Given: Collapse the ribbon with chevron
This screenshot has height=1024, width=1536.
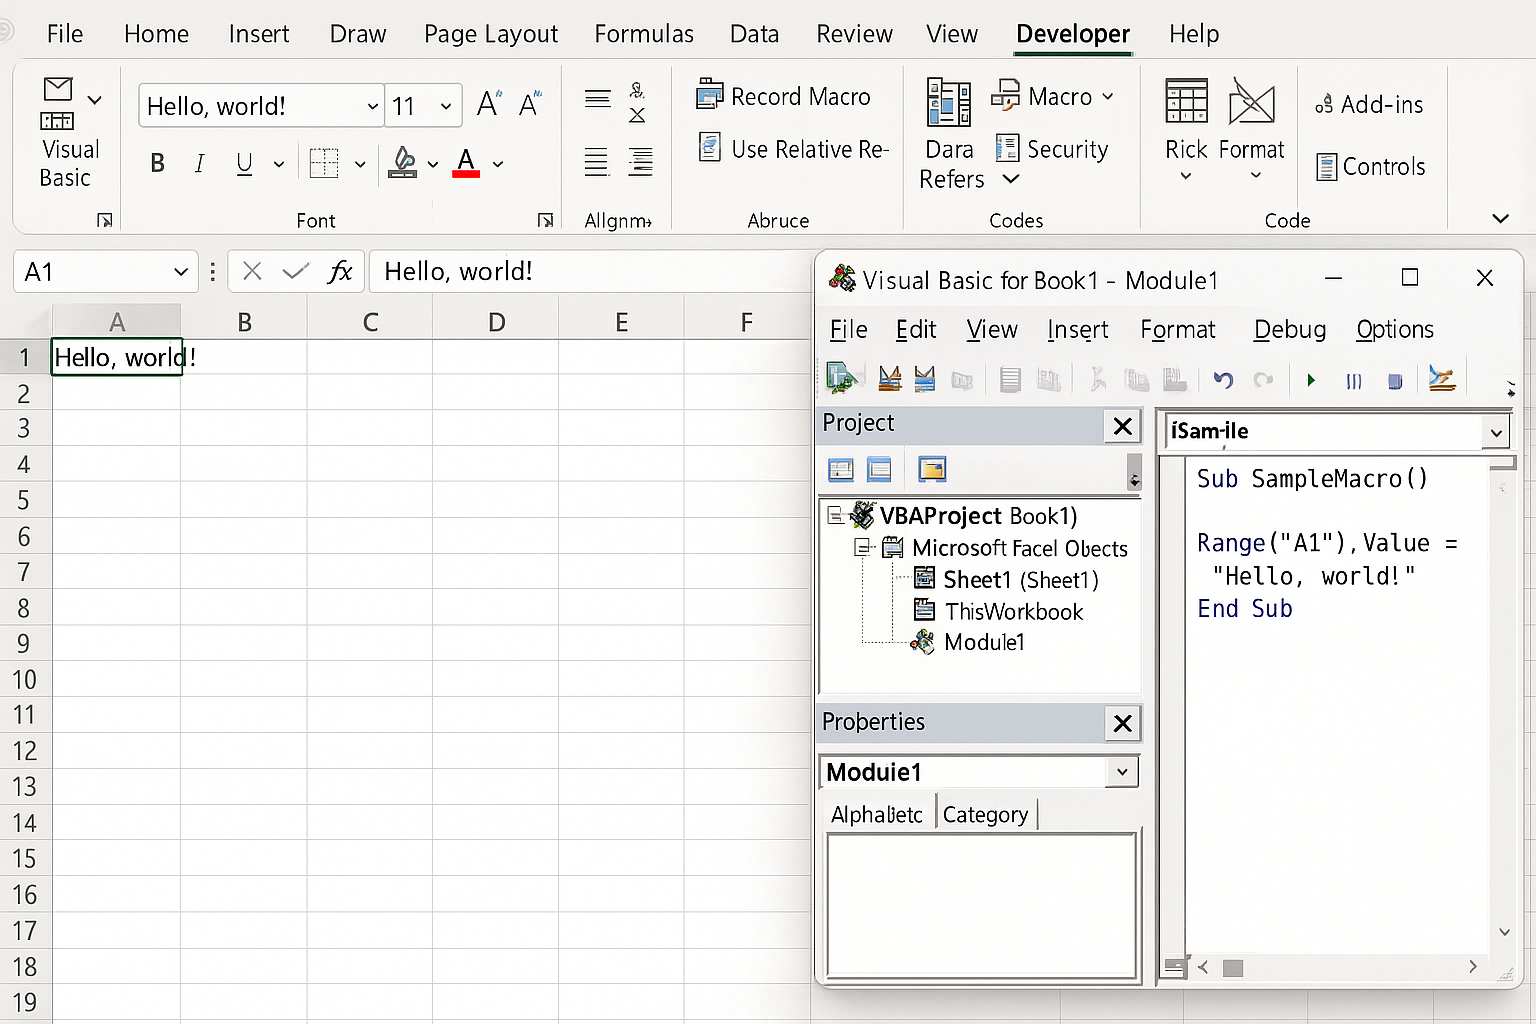Looking at the screenshot, I should 1500,218.
